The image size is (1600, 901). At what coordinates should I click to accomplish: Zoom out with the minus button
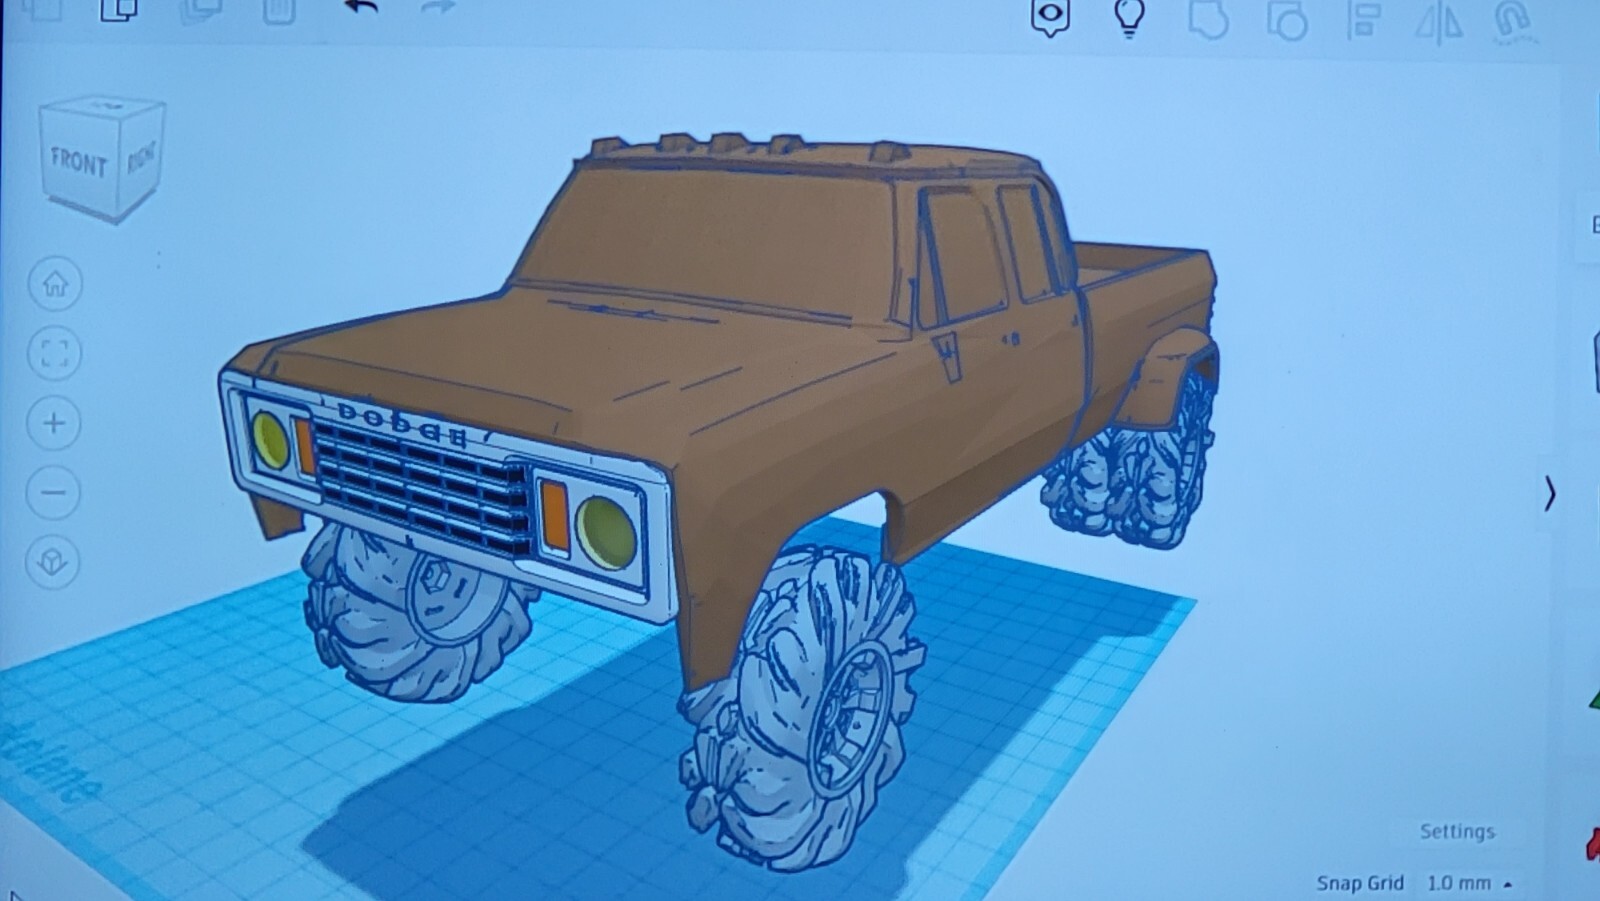click(x=54, y=492)
